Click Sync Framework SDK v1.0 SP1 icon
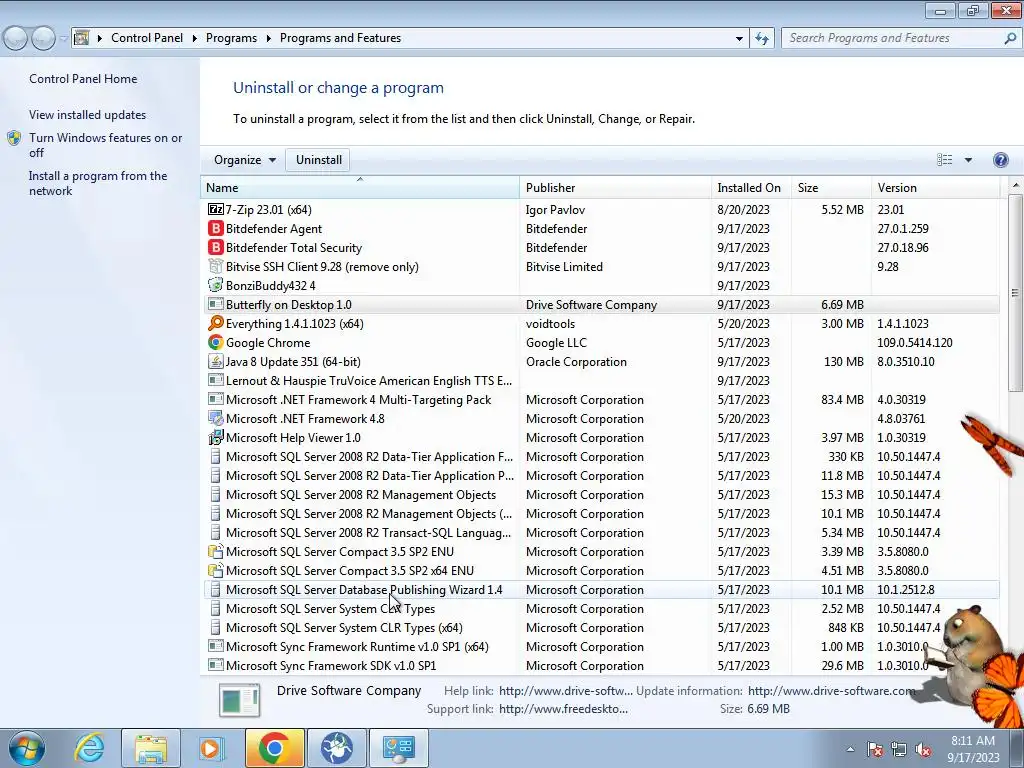 [216, 665]
